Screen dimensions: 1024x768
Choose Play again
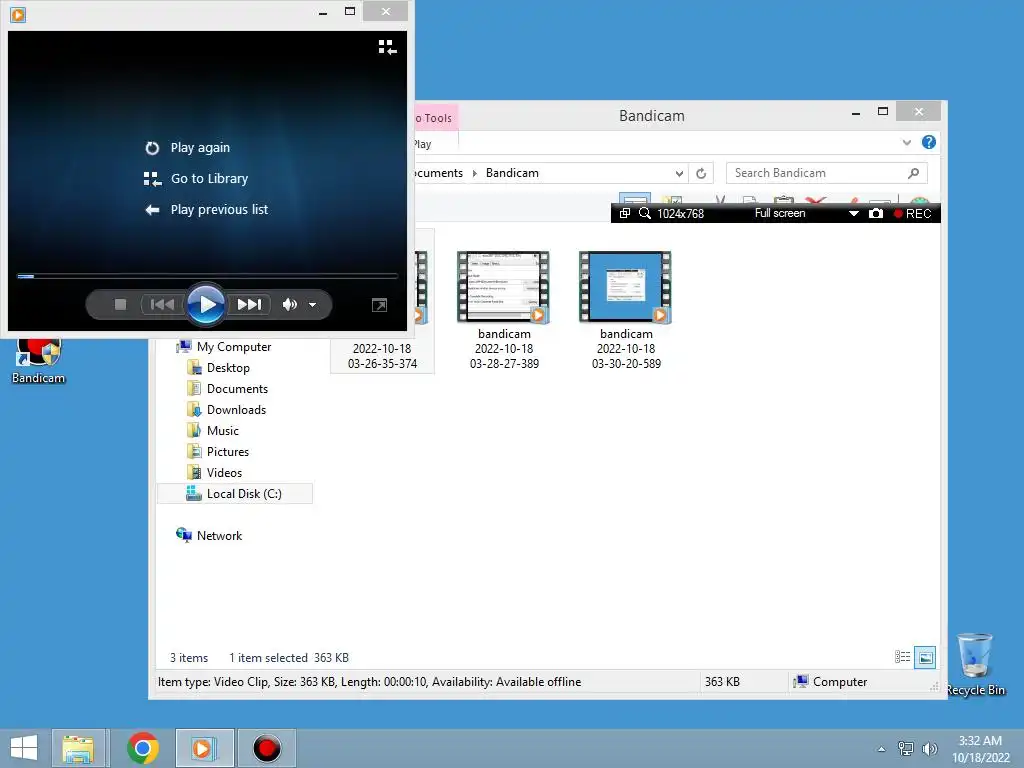pos(187,148)
